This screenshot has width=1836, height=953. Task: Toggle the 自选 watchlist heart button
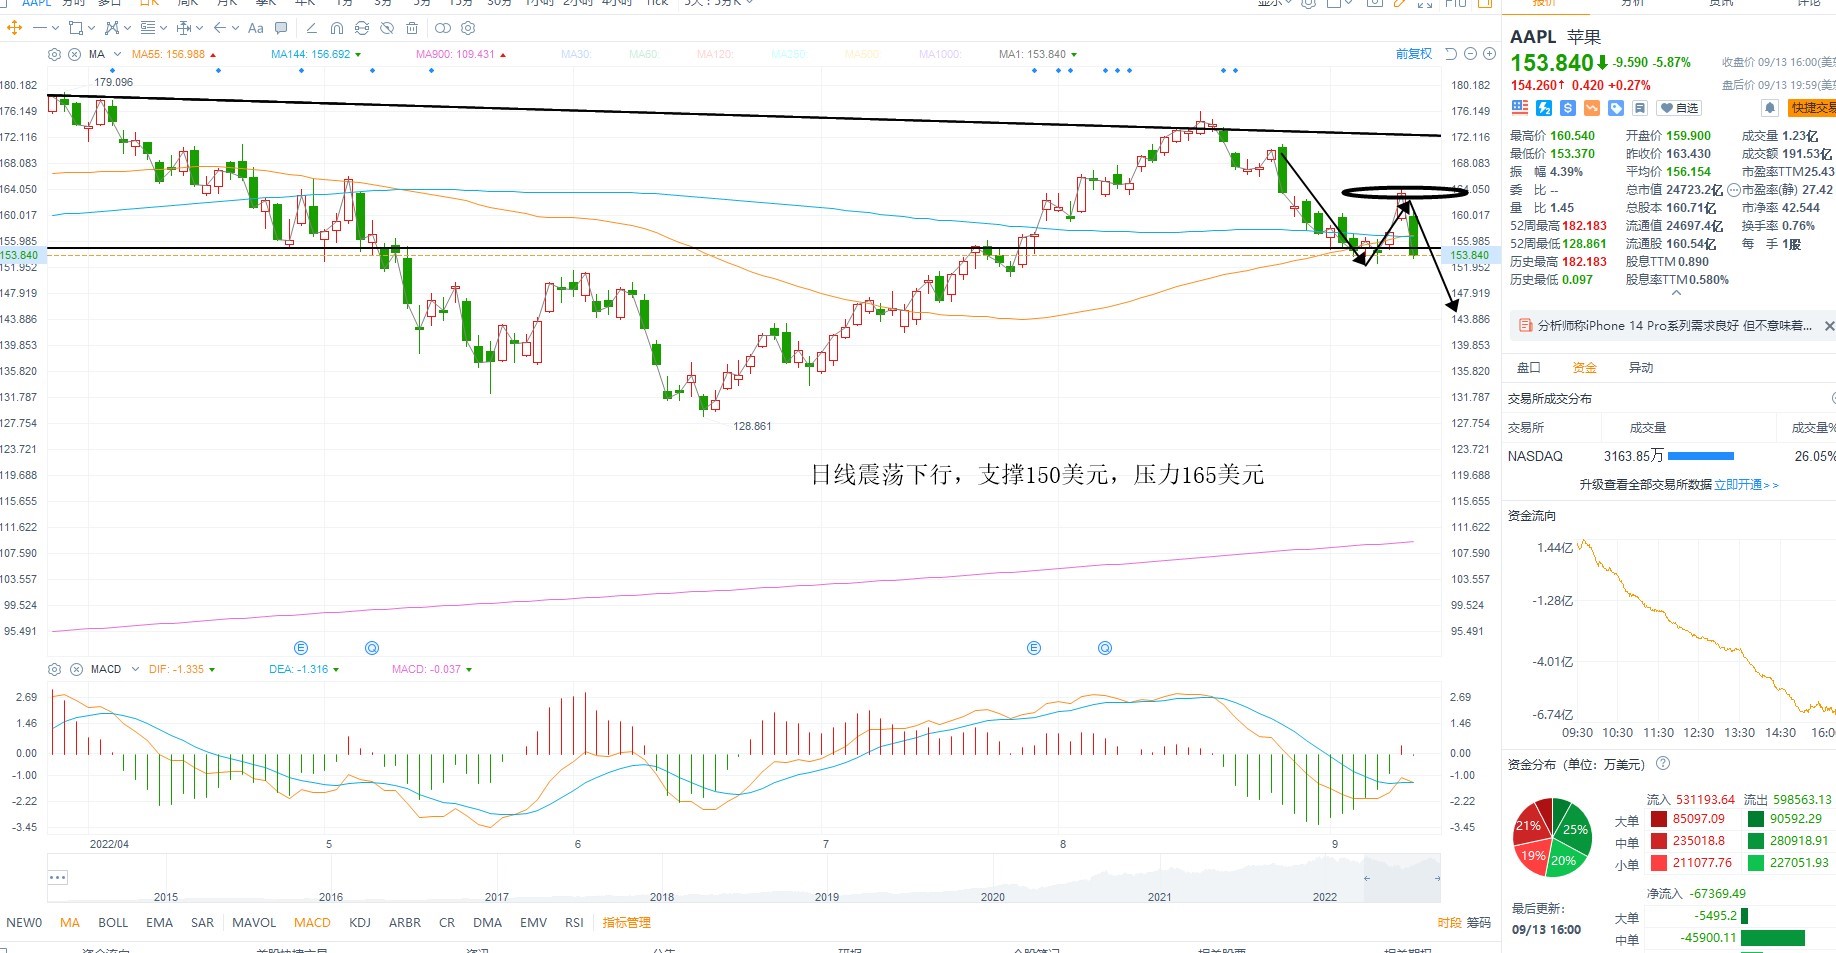[1679, 108]
